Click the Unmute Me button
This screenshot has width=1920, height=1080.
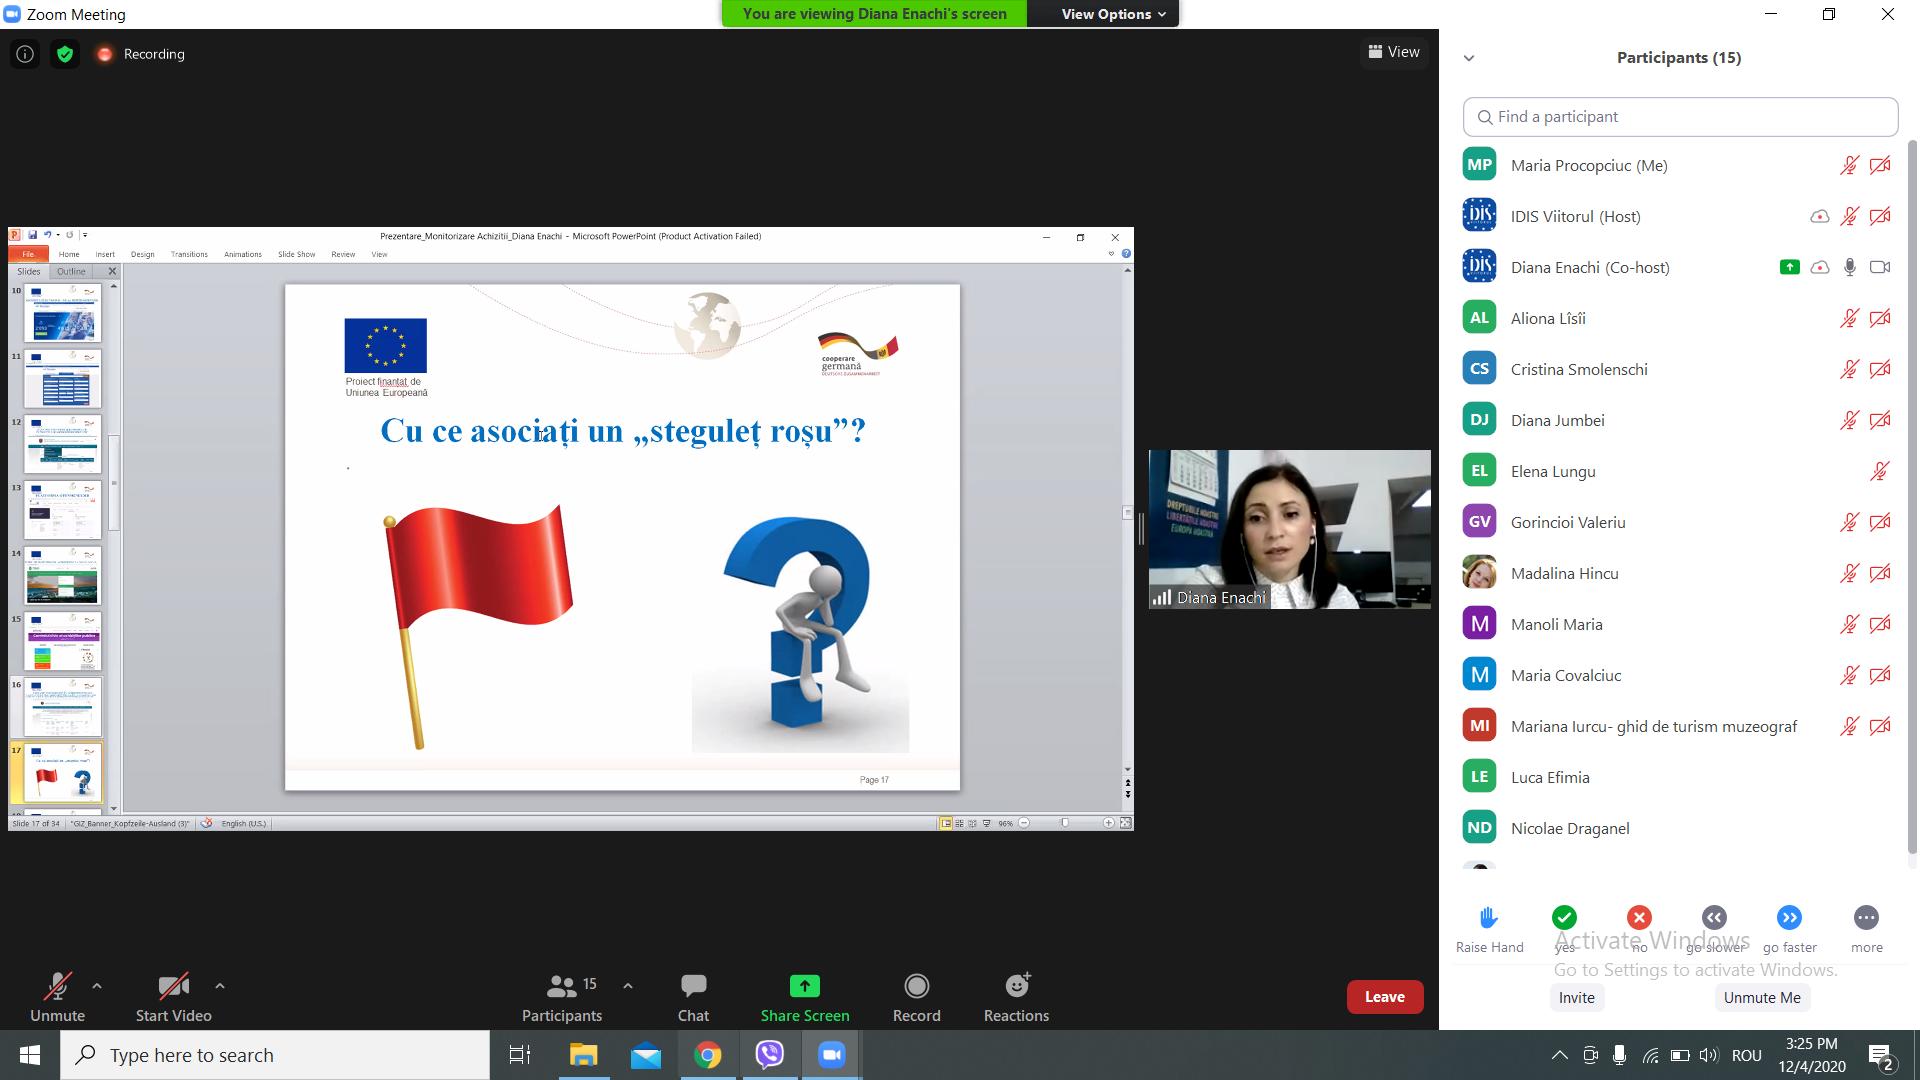1762,998
